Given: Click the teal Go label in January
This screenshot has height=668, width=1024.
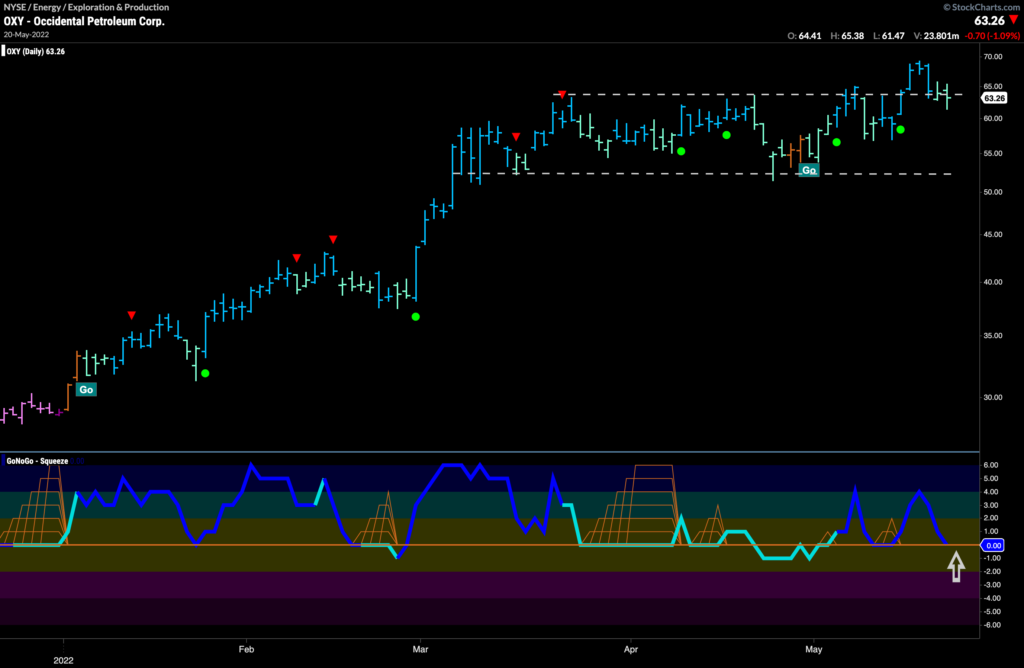Looking at the screenshot, I should (86, 390).
